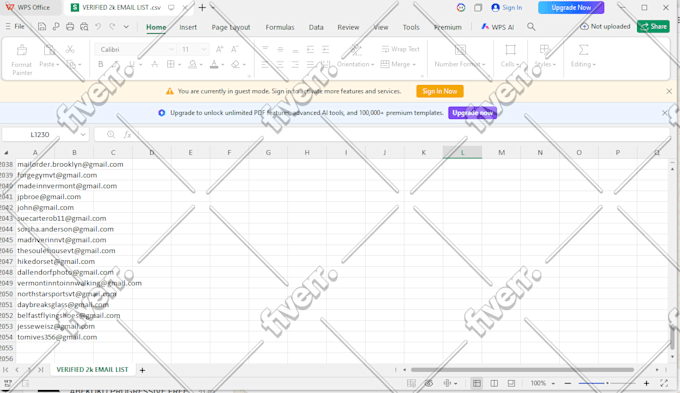Toggle Wrap Text
The image size is (680, 393).
coord(400,49)
